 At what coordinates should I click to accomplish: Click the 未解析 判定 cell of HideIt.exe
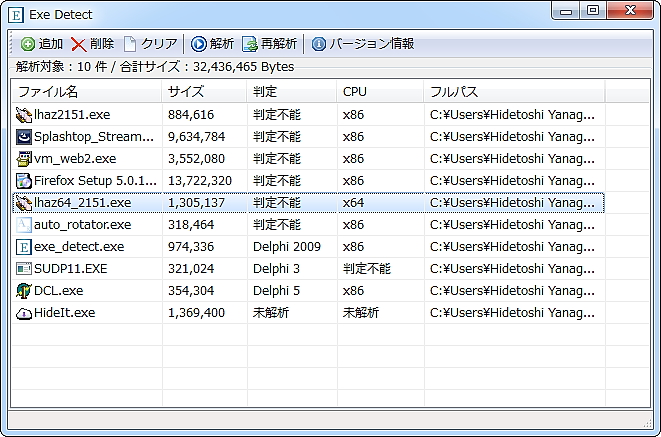coord(271,313)
